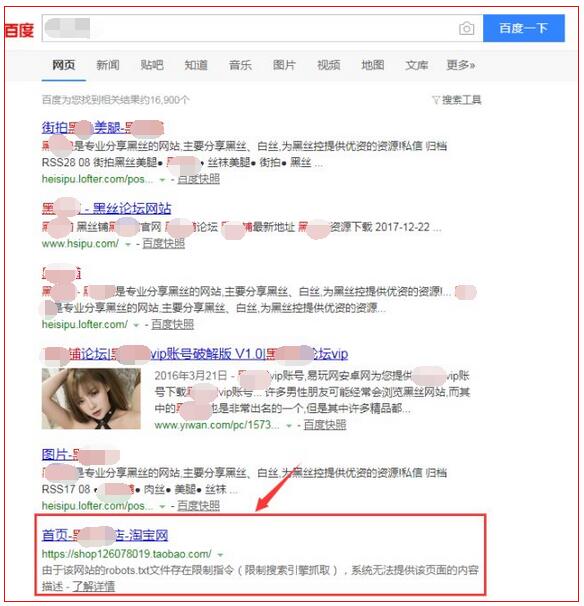The height and width of the screenshot is (606, 584).
Task: Click the result count text 约16,900个
Action: click(x=165, y=100)
